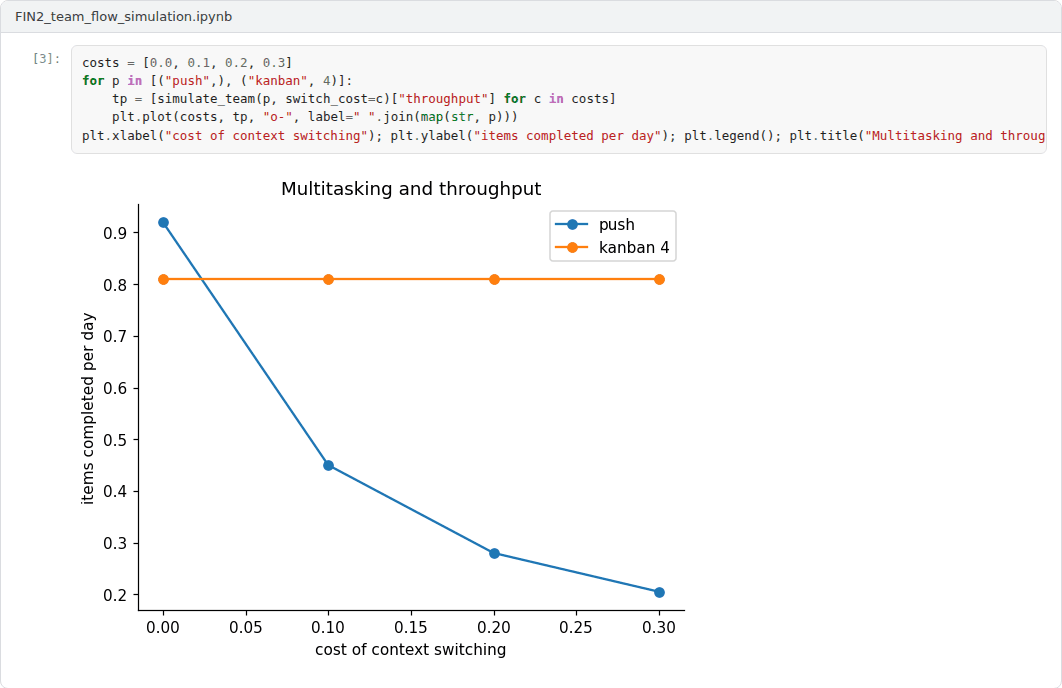The width and height of the screenshot is (1062, 688).
Task: Click the y-axis tick label 0.2
Action: pos(115,595)
